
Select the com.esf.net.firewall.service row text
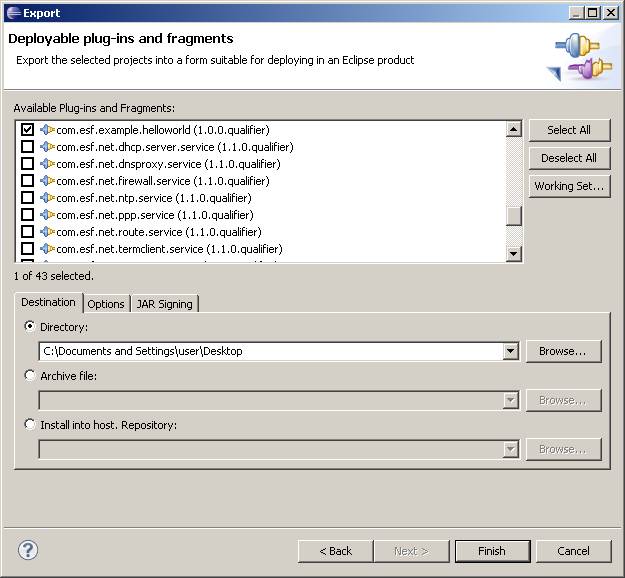point(163,181)
